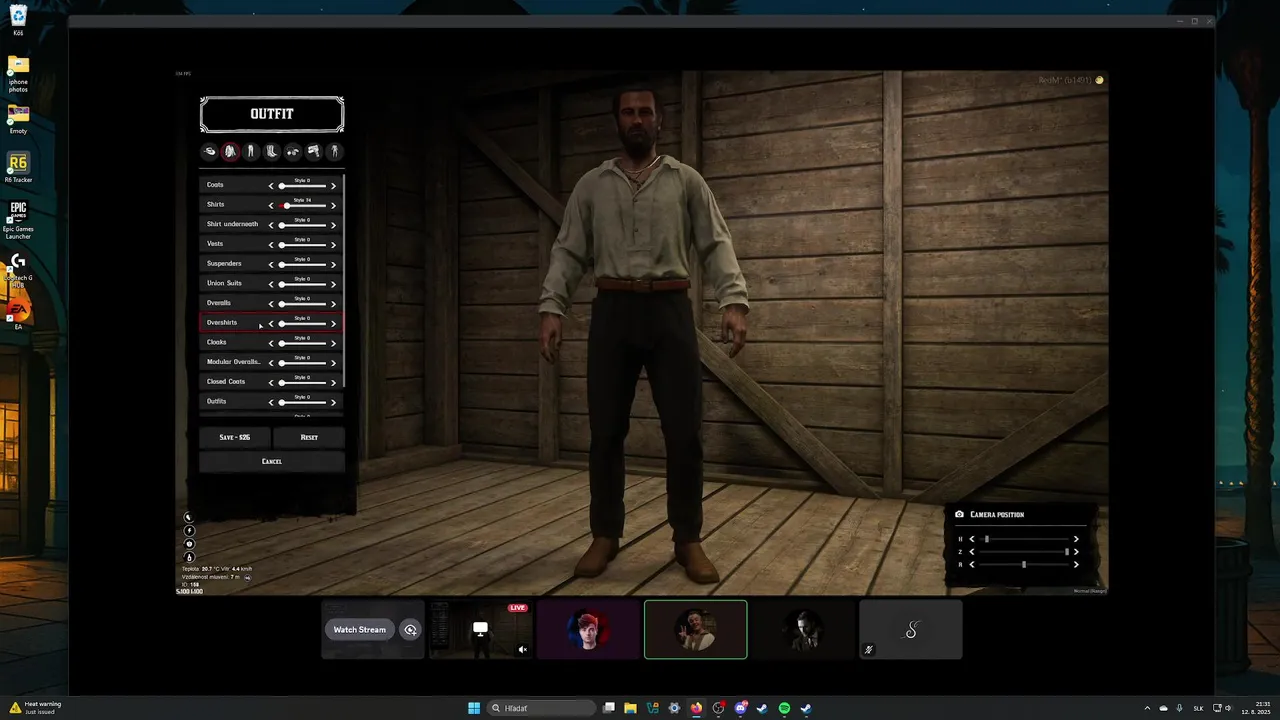Click the Reset button
The height and width of the screenshot is (720, 1280).
coord(309,437)
